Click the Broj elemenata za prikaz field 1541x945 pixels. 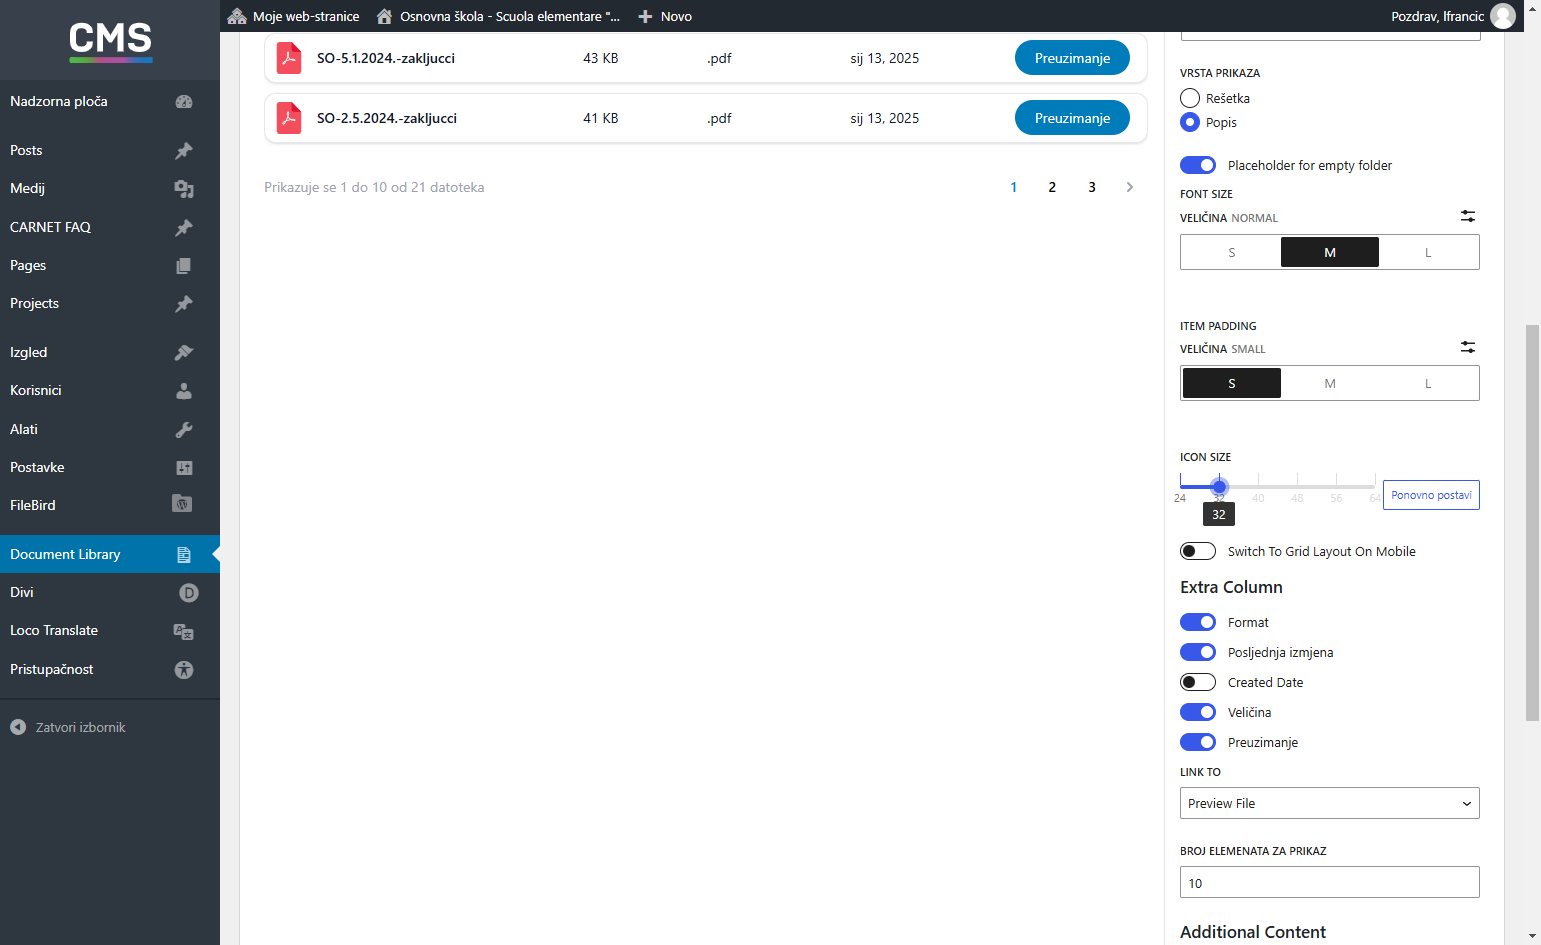tap(1330, 882)
